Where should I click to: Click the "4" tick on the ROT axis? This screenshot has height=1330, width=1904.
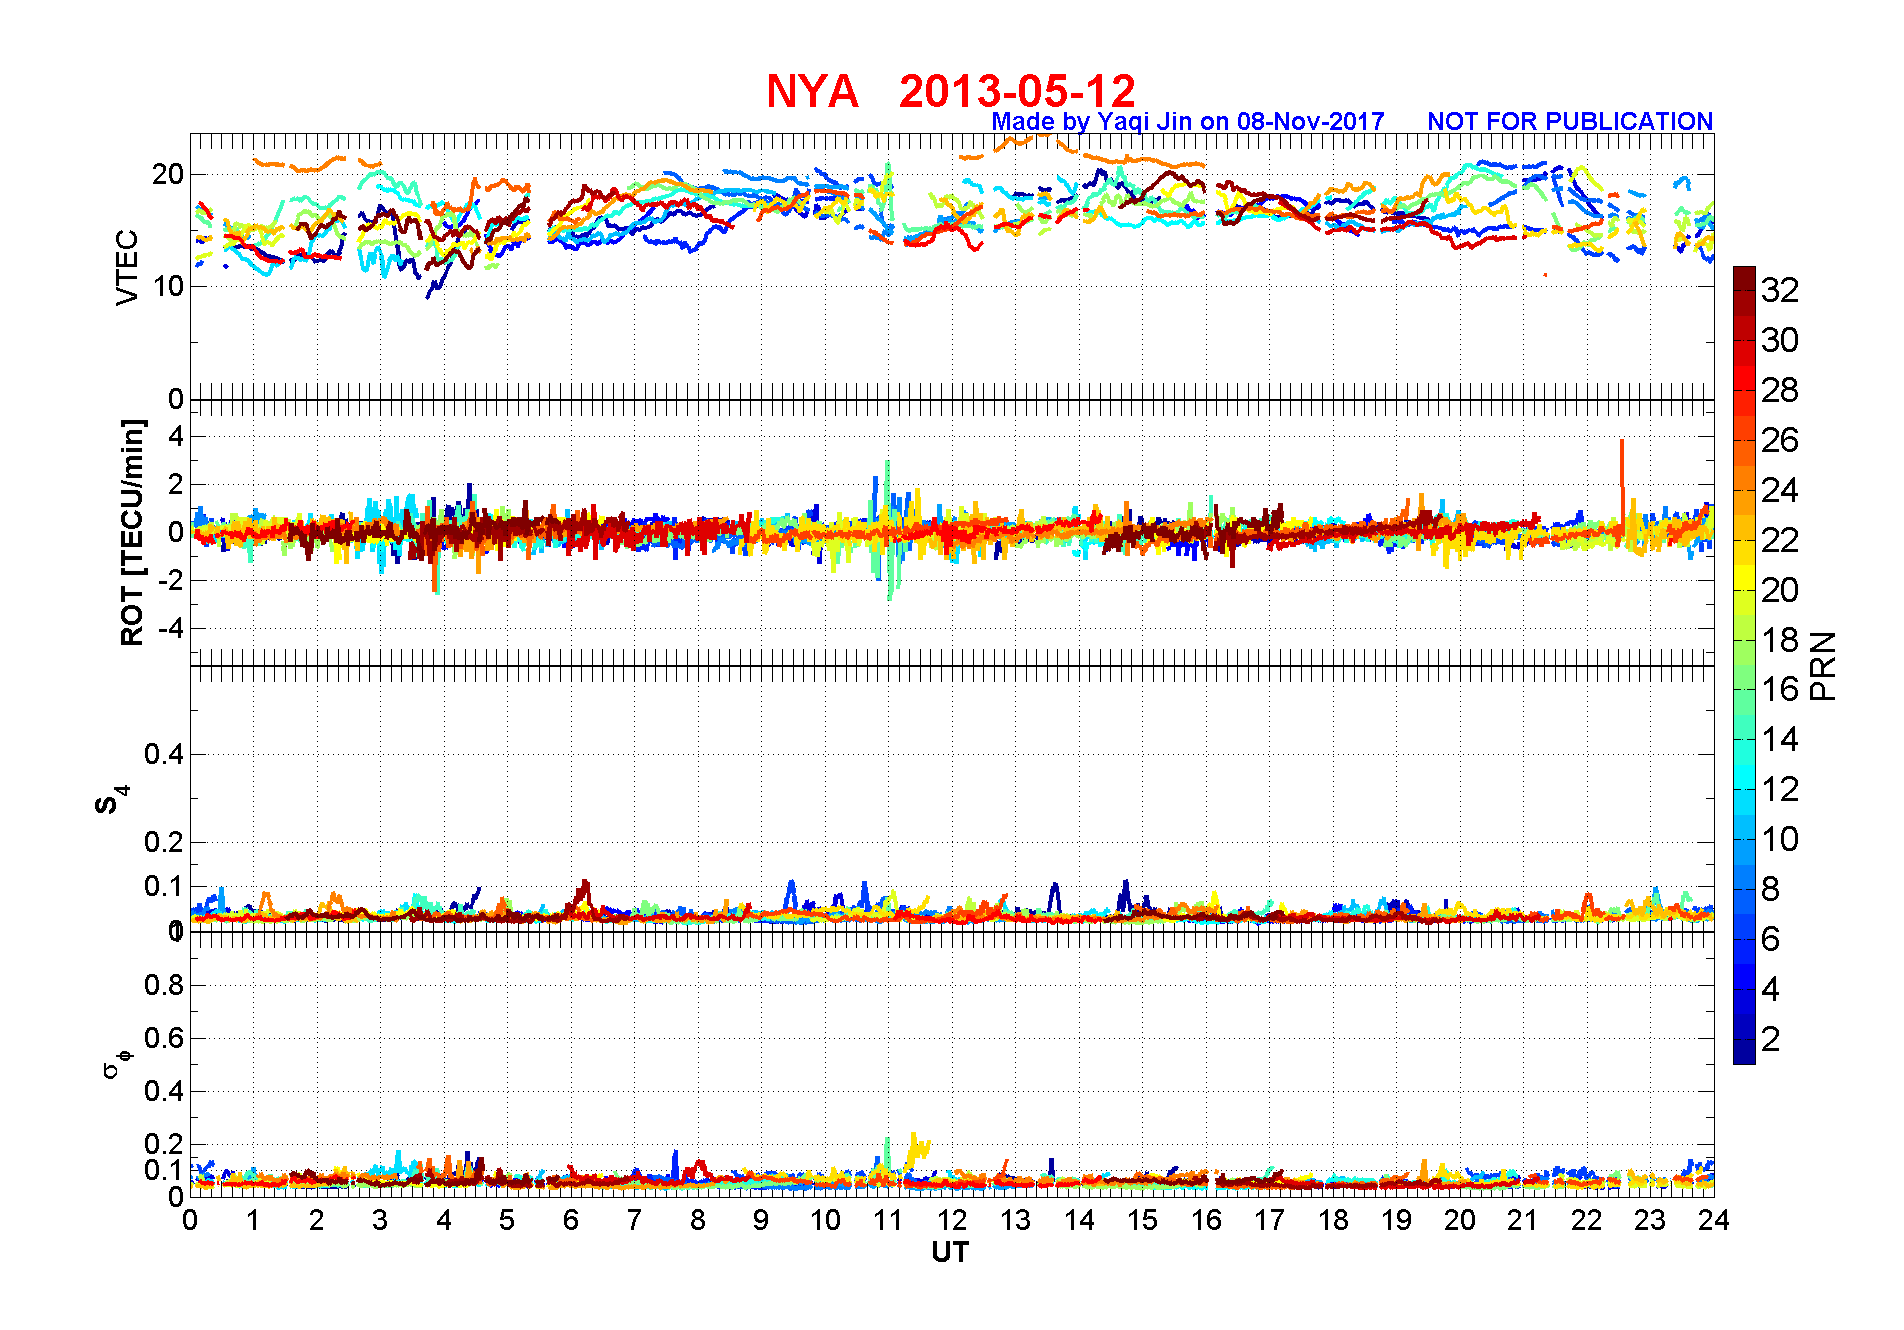click(x=177, y=436)
